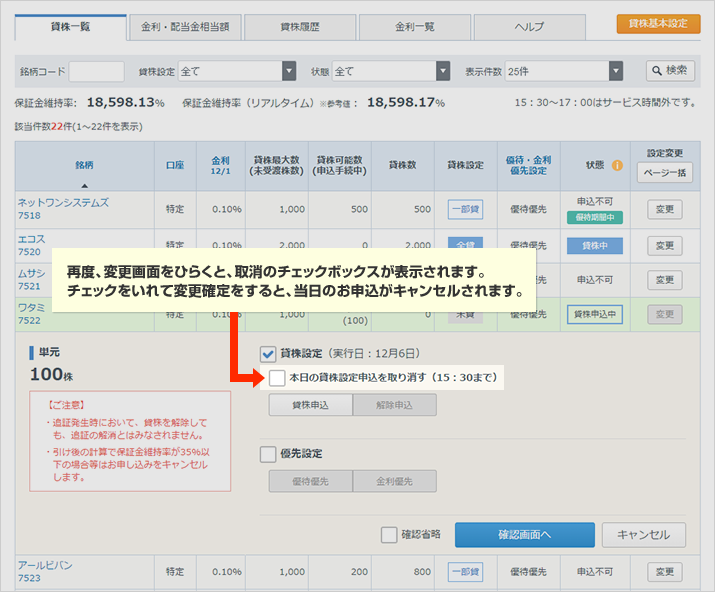The width and height of the screenshot is (715, 592).
Task: Click the orange info icon beside 状態
Action: point(617,165)
